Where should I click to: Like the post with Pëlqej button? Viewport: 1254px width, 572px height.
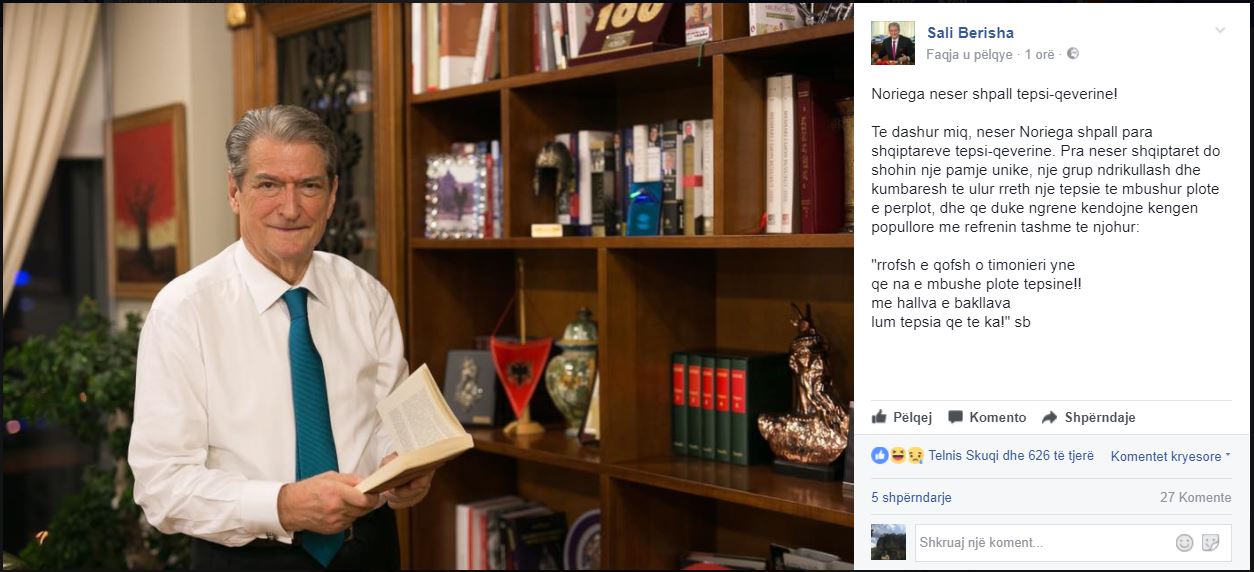tap(902, 417)
